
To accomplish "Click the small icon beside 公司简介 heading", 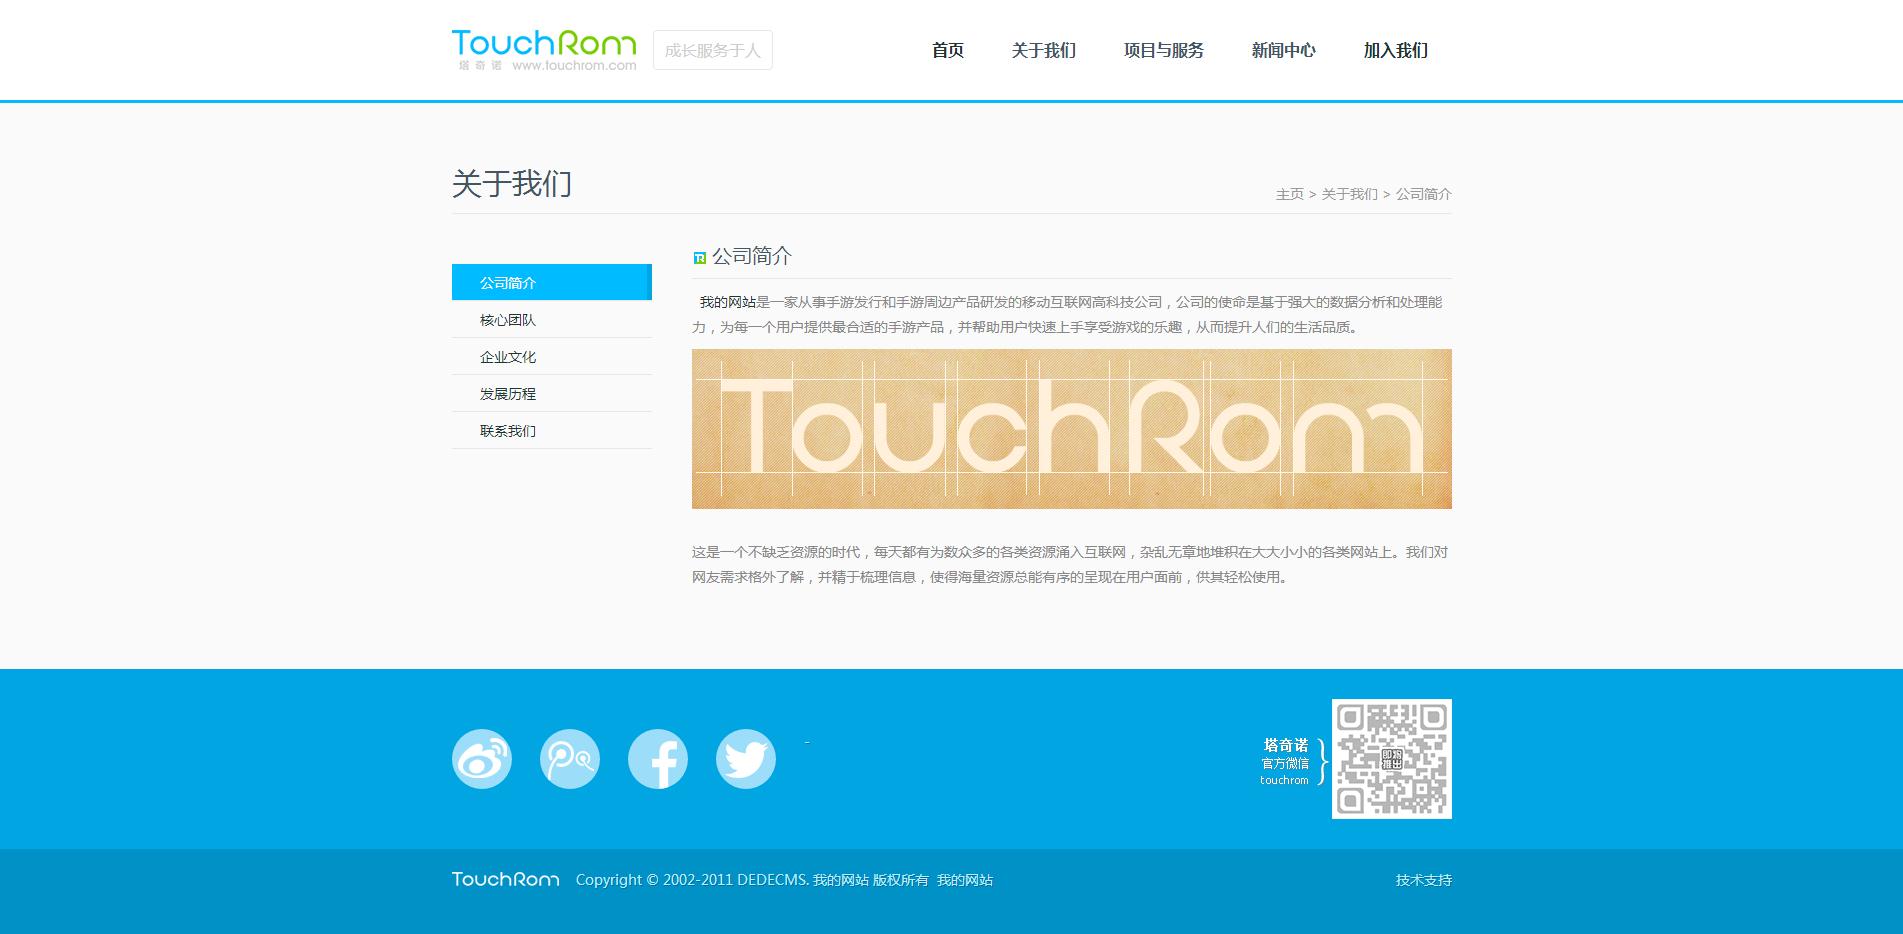I will [x=700, y=258].
